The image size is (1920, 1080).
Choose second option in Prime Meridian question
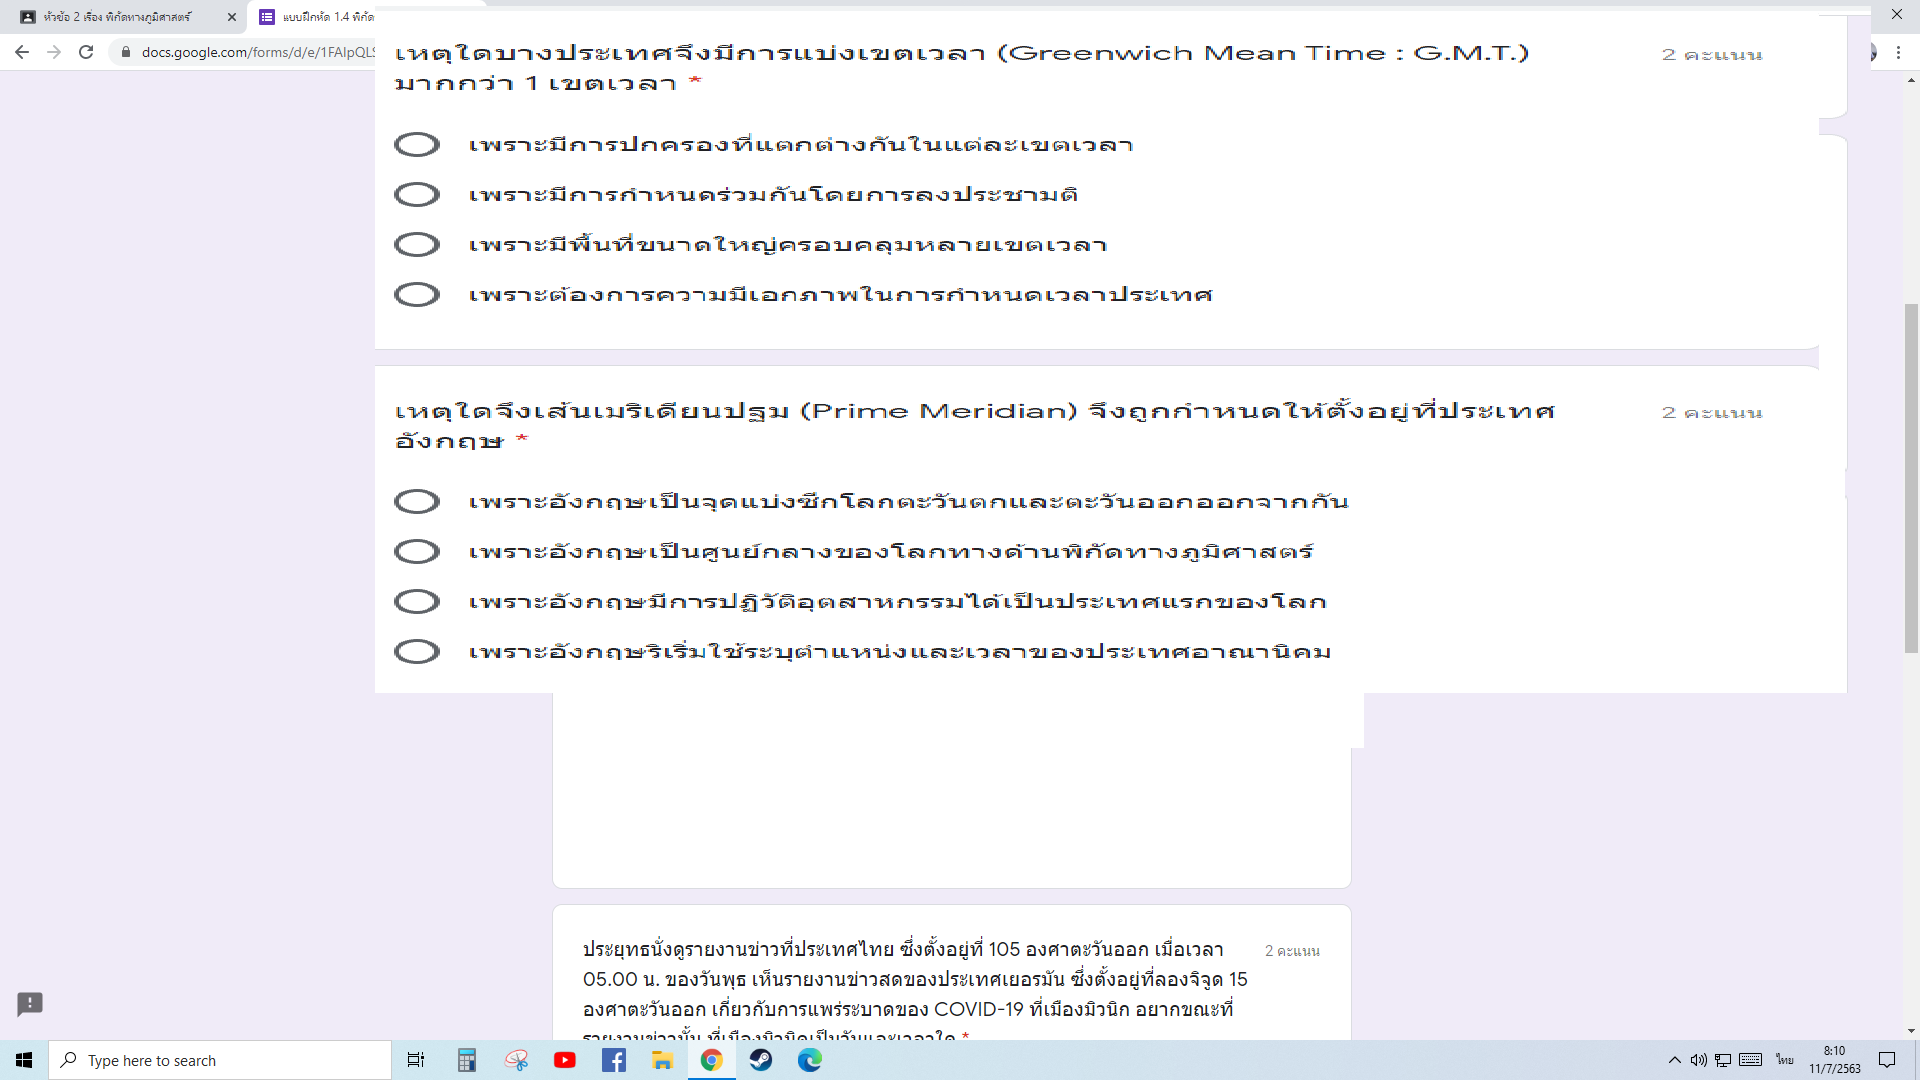[x=417, y=552]
